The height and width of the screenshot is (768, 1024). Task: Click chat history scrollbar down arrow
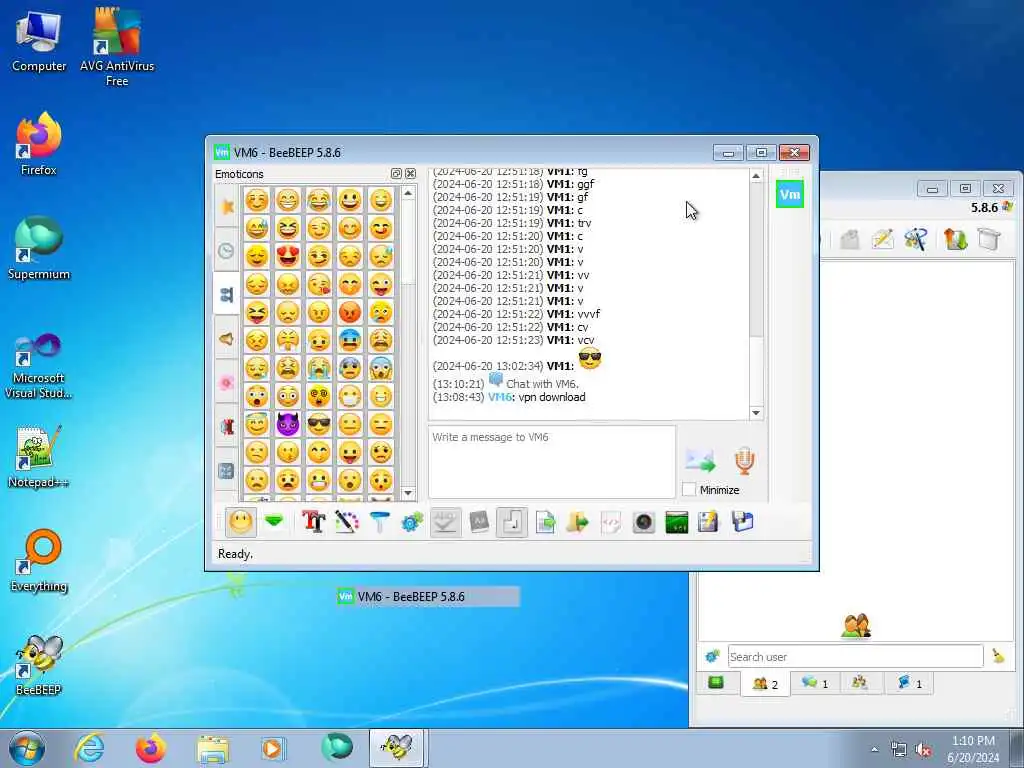pyautogui.click(x=756, y=413)
